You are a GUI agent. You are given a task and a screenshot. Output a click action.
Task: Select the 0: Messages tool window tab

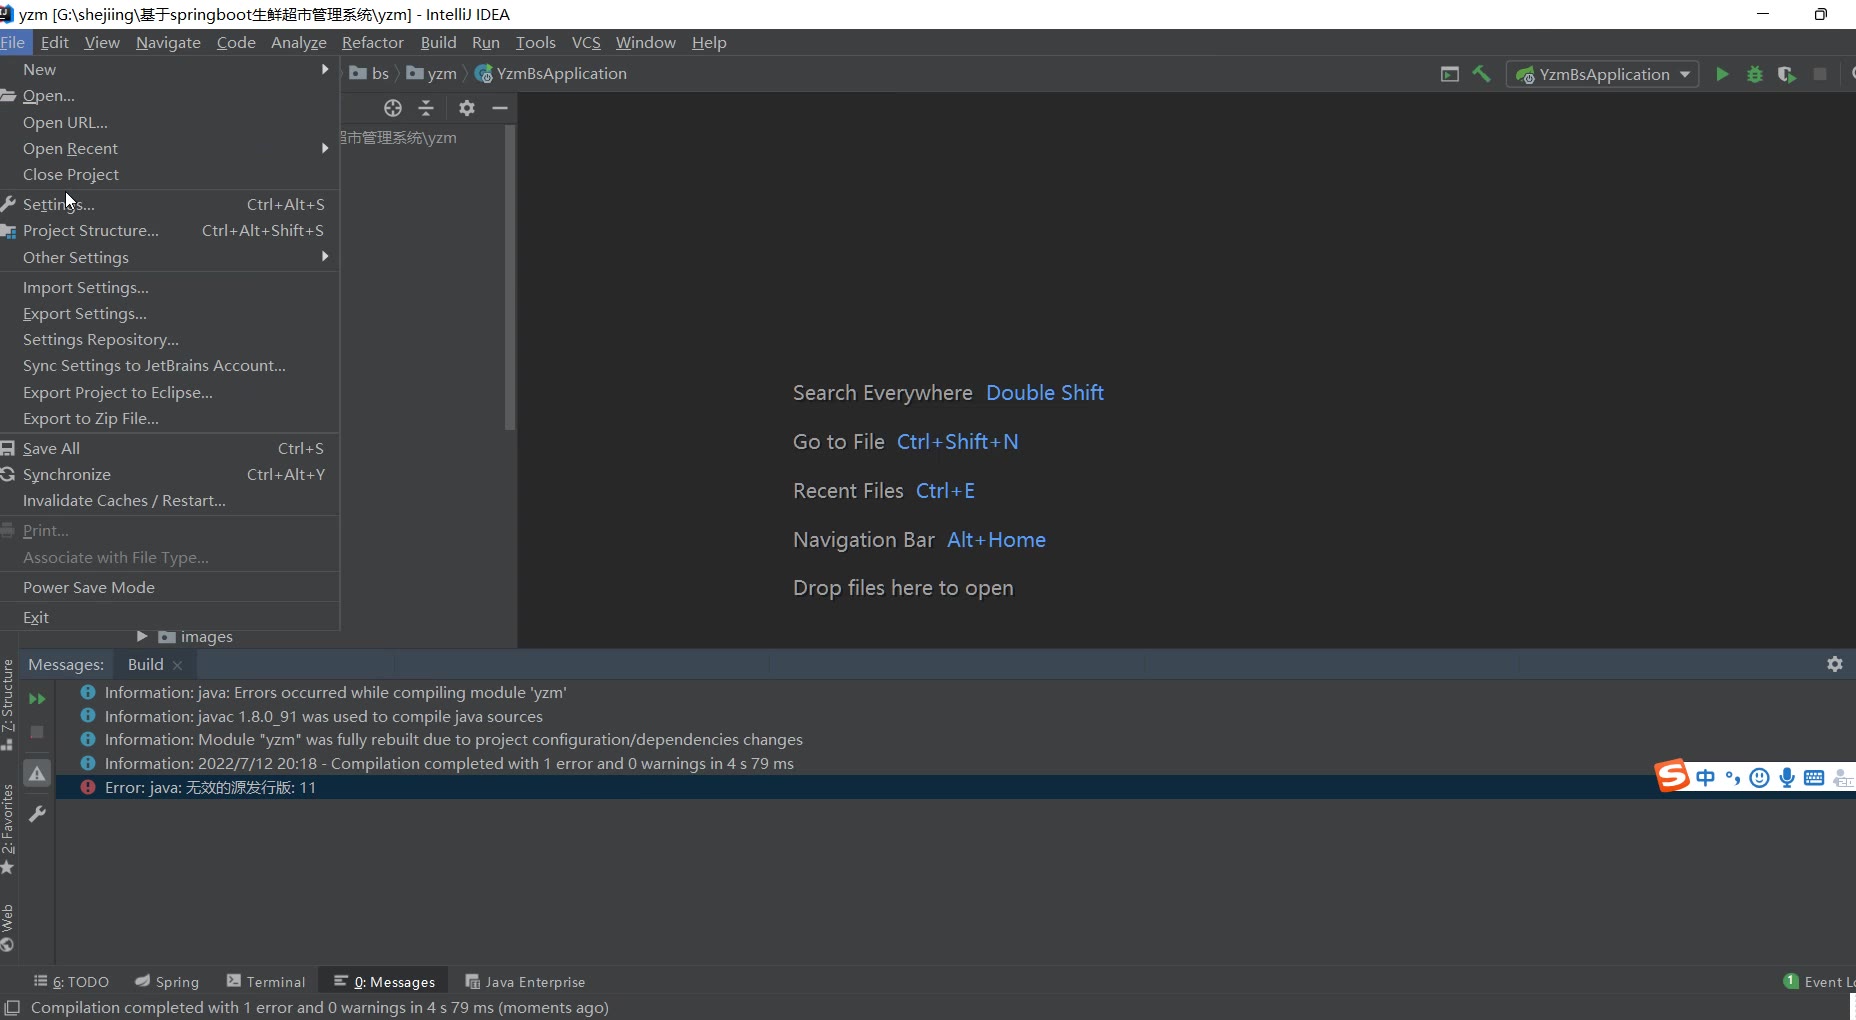tap(385, 982)
